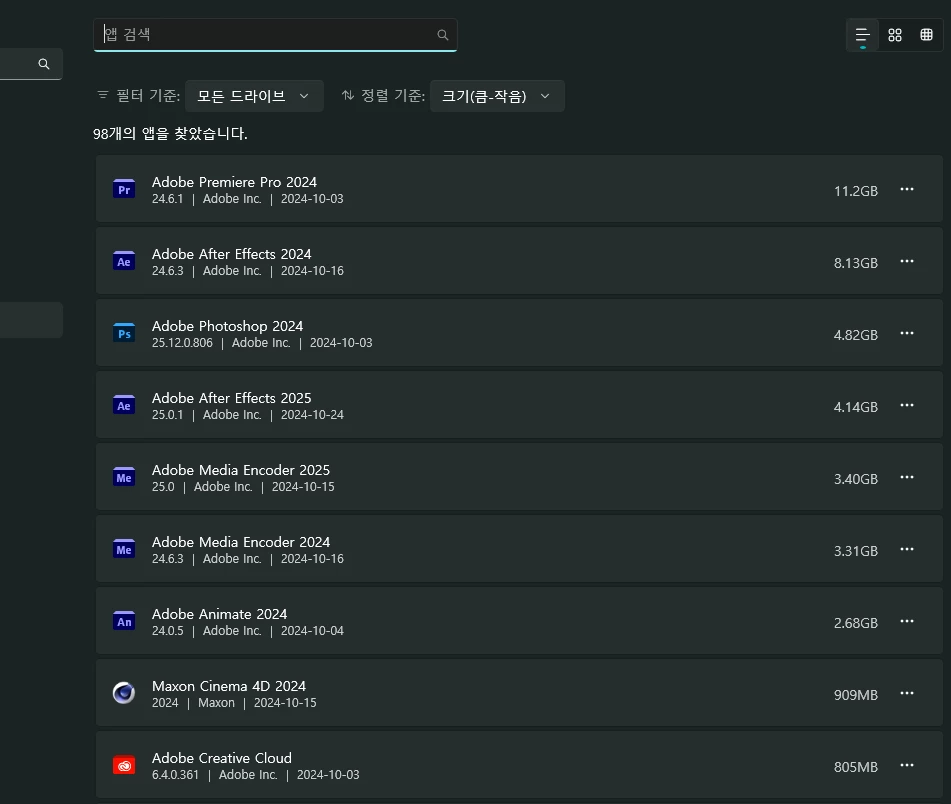
Task: Open more options for Adobe Media Encoder 2024
Action: (x=907, y=549)
